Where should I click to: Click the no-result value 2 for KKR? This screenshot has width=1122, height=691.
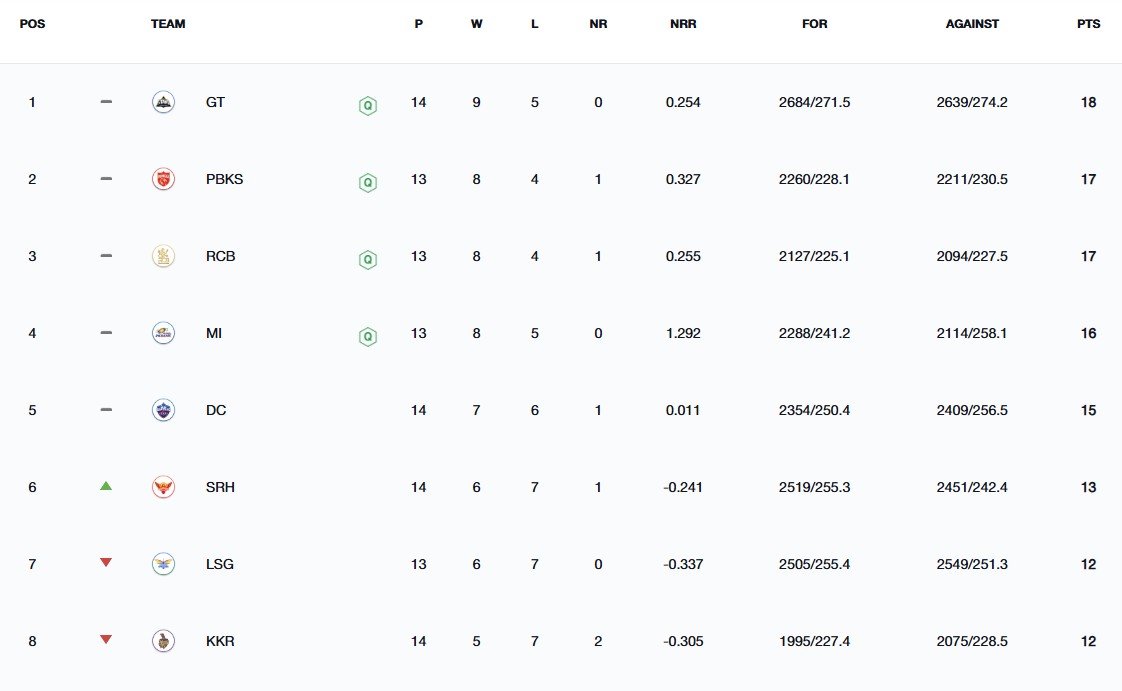click(x=598, y=641)
